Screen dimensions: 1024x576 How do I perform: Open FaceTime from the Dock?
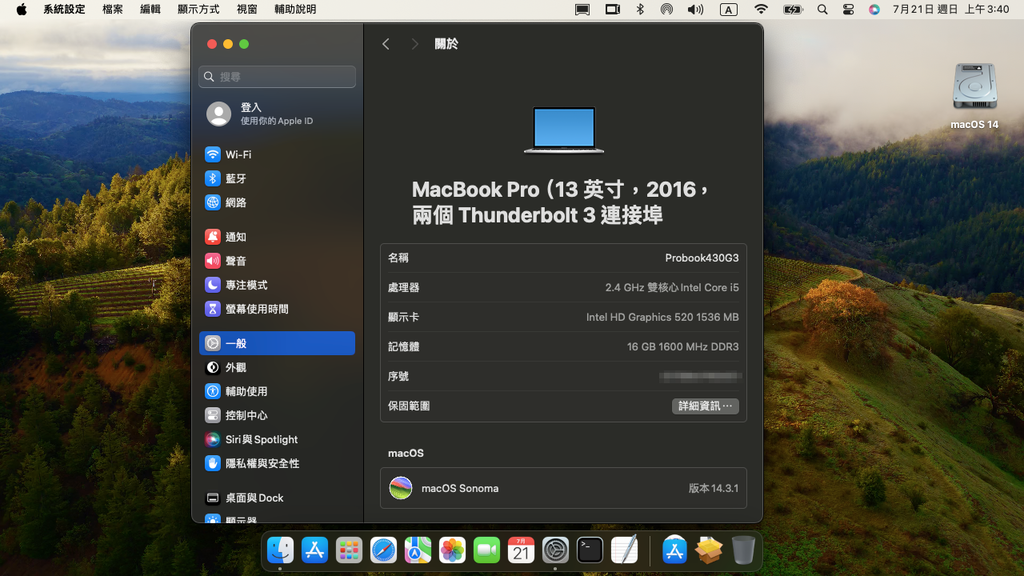[x=487, y=550]
